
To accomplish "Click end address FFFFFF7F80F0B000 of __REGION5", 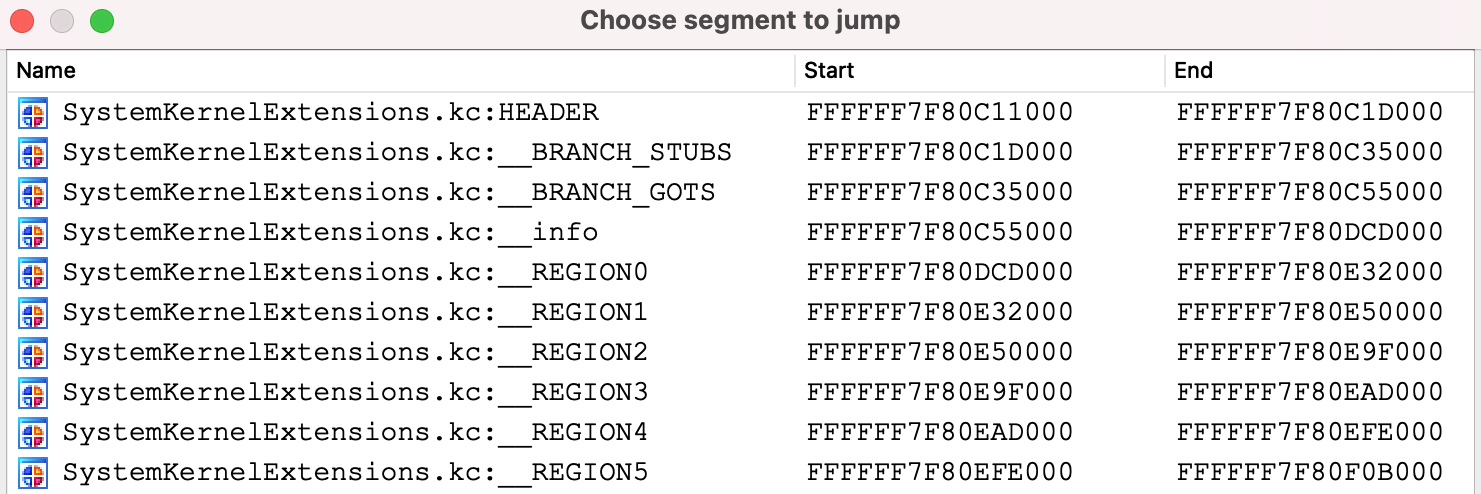I will point(1310,472).
